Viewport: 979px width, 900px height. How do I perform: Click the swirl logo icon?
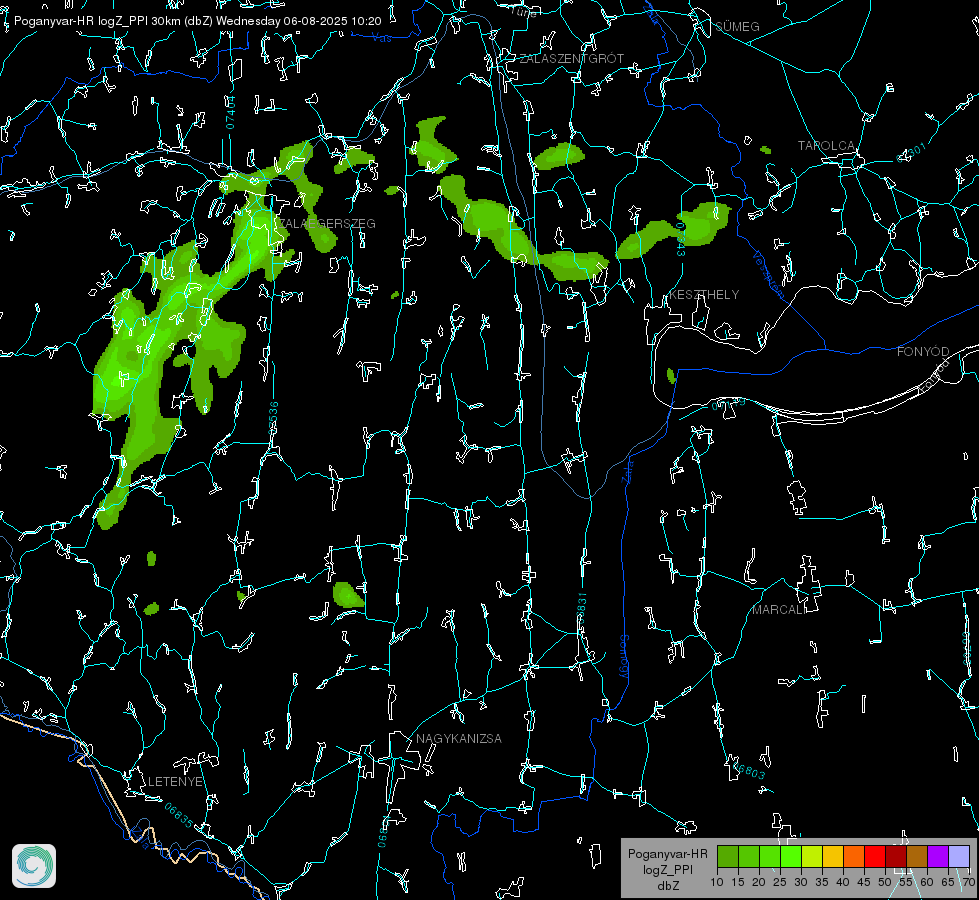click(34, 866)
